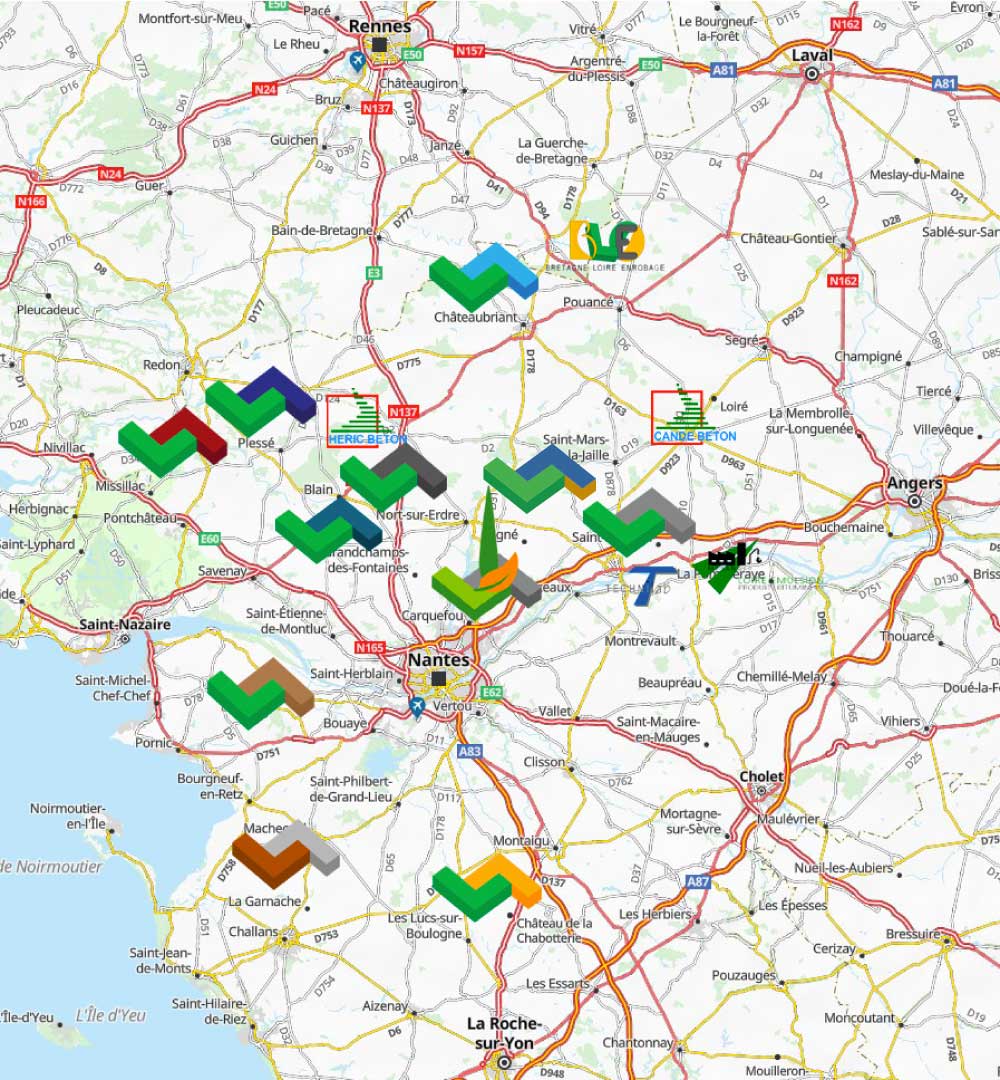This screenshot has width=1000, height=1080.
Task: Click the "Savenay" town label
Action: coord(222,571)
